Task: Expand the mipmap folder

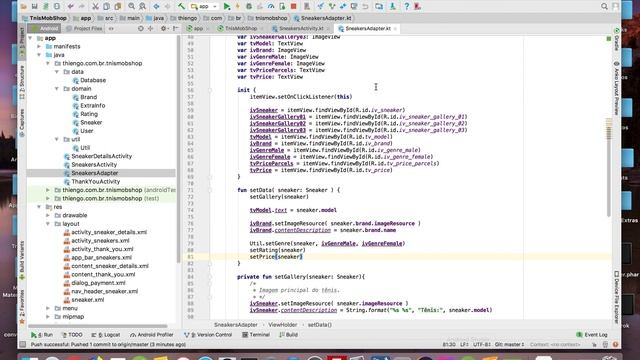Action: (48, 316)
